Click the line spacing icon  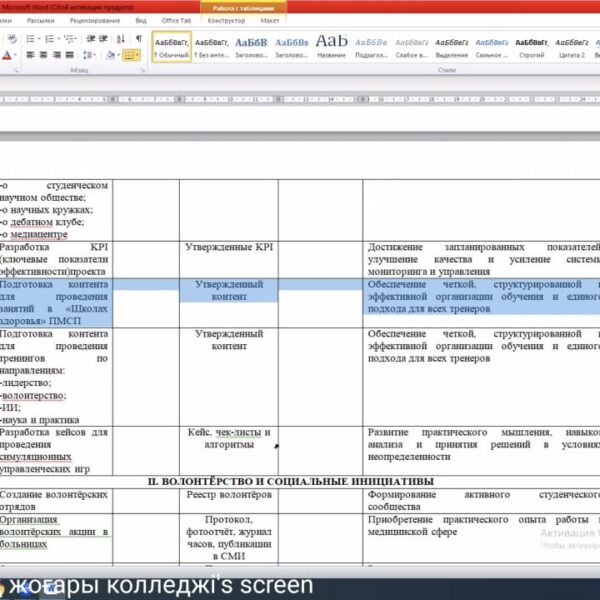click(87, 55)
